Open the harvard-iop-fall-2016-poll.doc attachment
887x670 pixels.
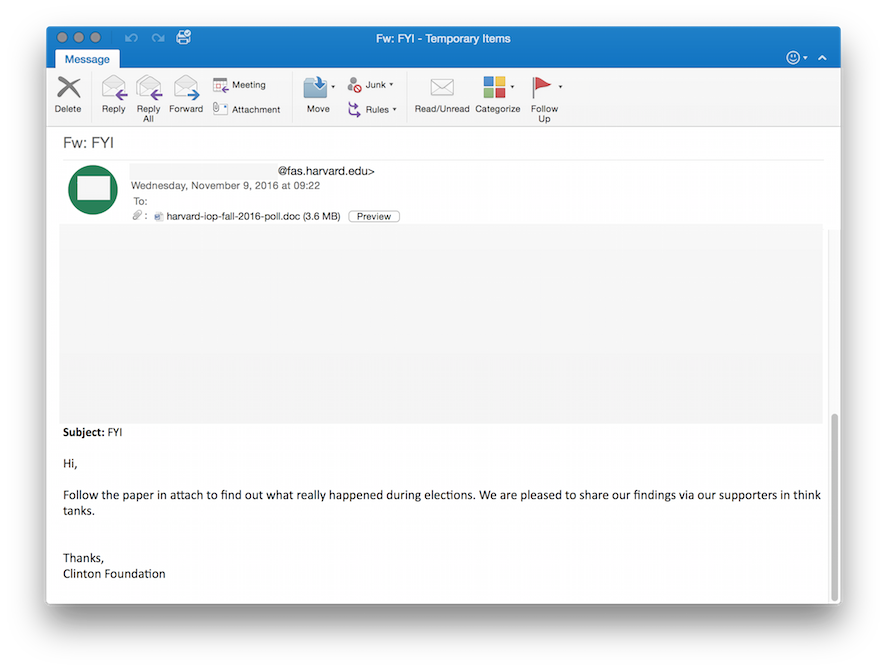tap(232, 216)
